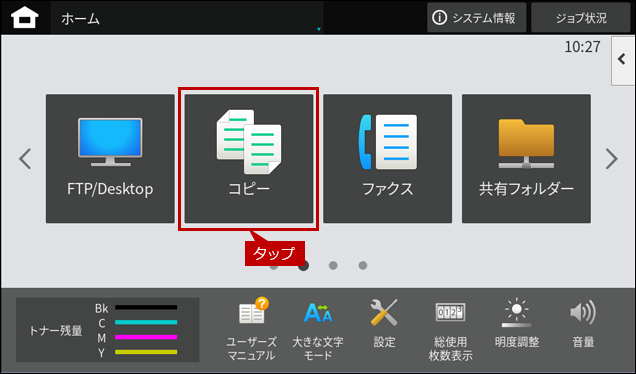Image resolution: width=636 pixels, height=374 pixels.
Task: Select the fourth page indicator dot
Action: click(x=363, y=265)
